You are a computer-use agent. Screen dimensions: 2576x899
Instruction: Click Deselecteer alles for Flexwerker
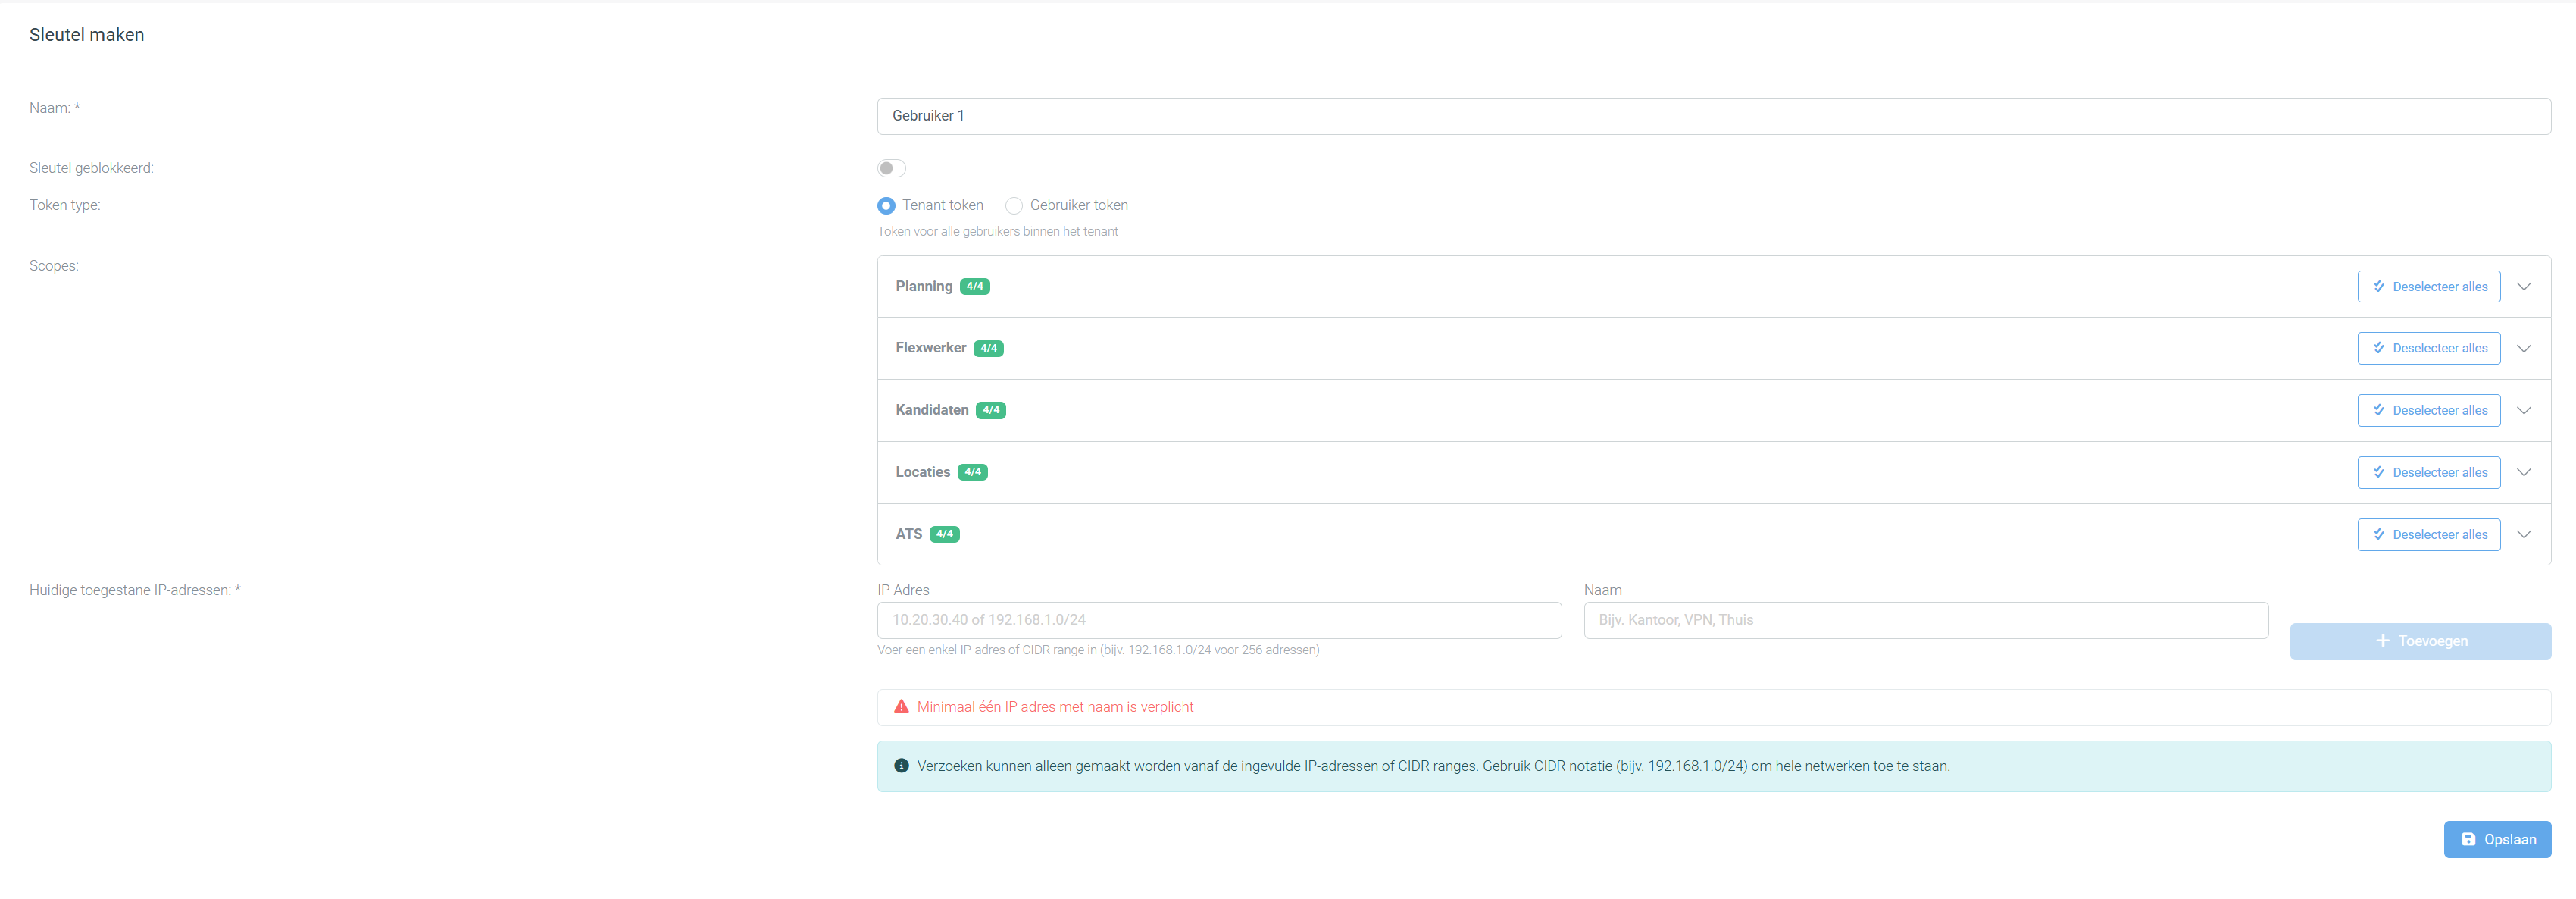(2428, 348)
